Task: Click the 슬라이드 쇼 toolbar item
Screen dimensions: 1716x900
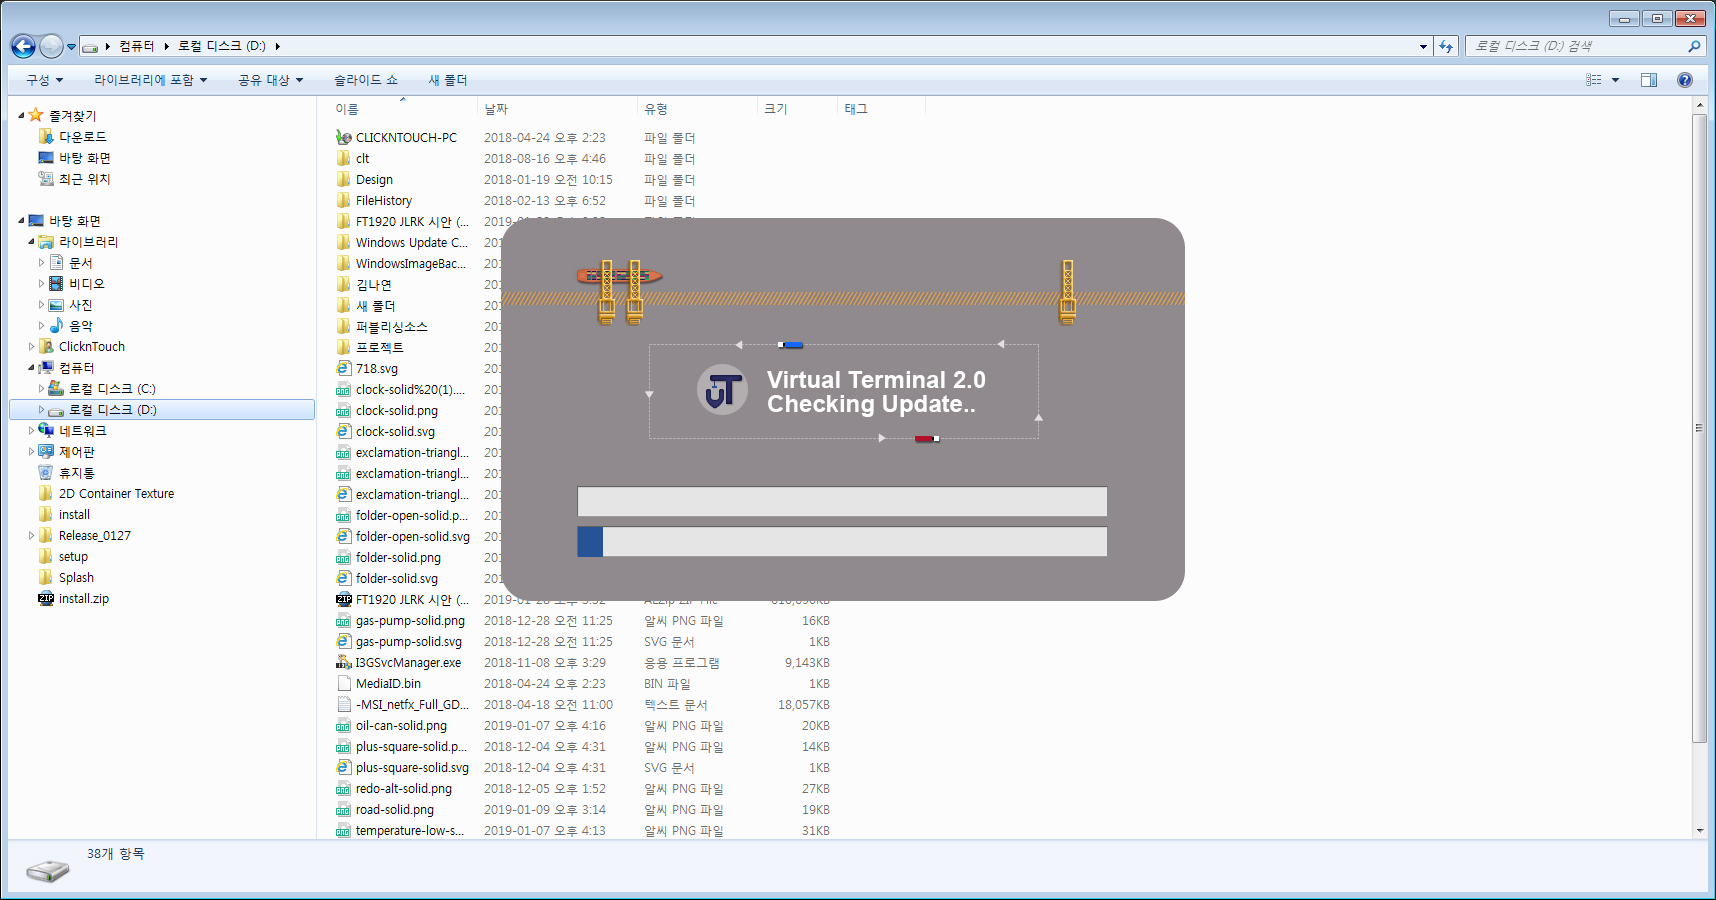Action: pos(365,80)
